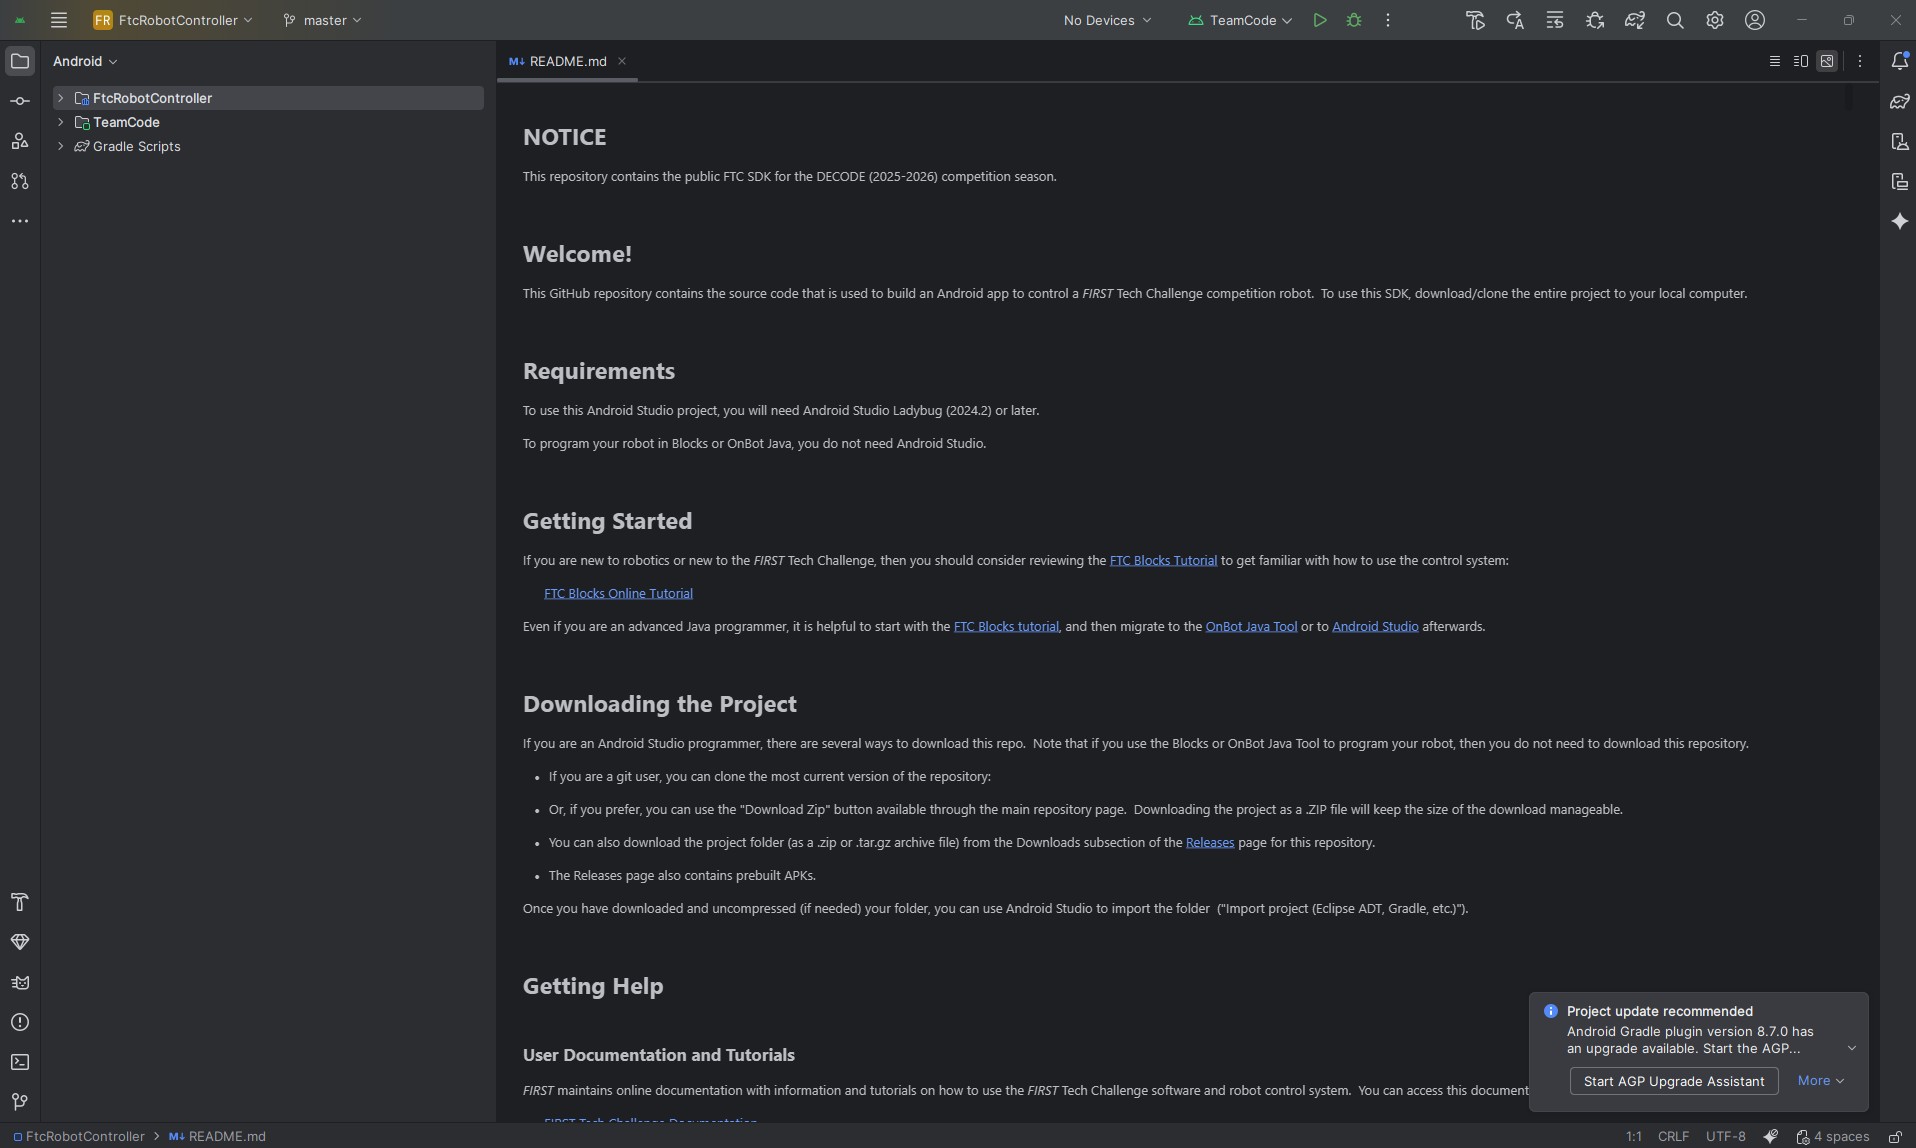
Task: Open the FTC Blocks Online Tutorial link
Action: 618,593
